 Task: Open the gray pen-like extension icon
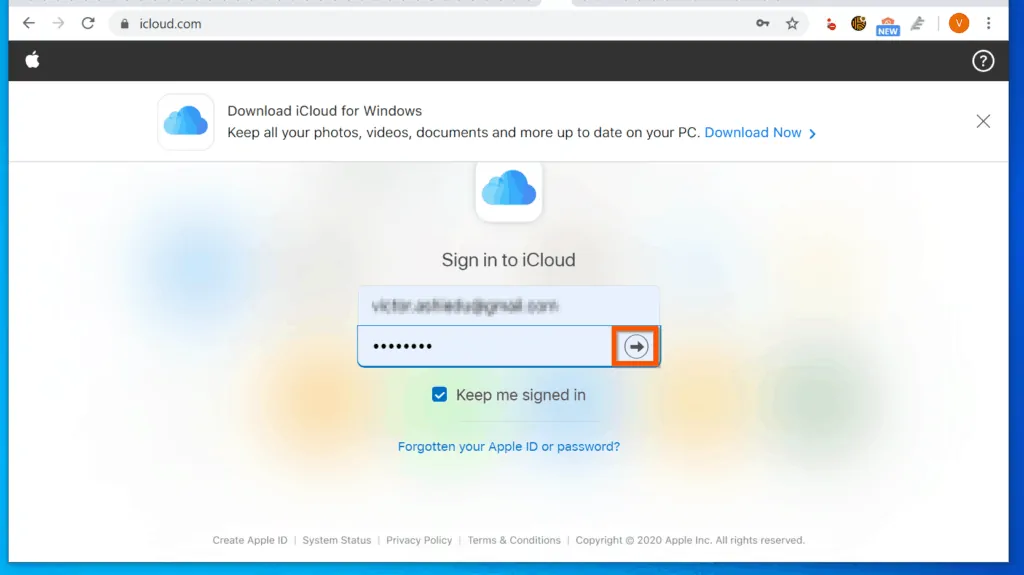pos(918,24)
